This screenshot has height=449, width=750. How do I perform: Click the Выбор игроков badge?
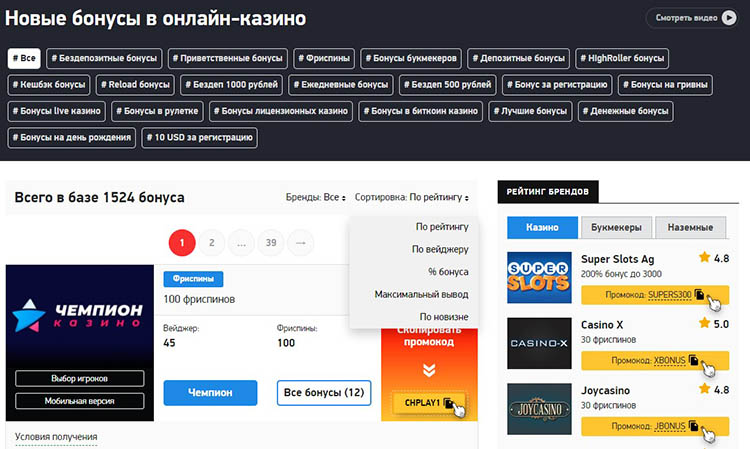tap(79, 378)
